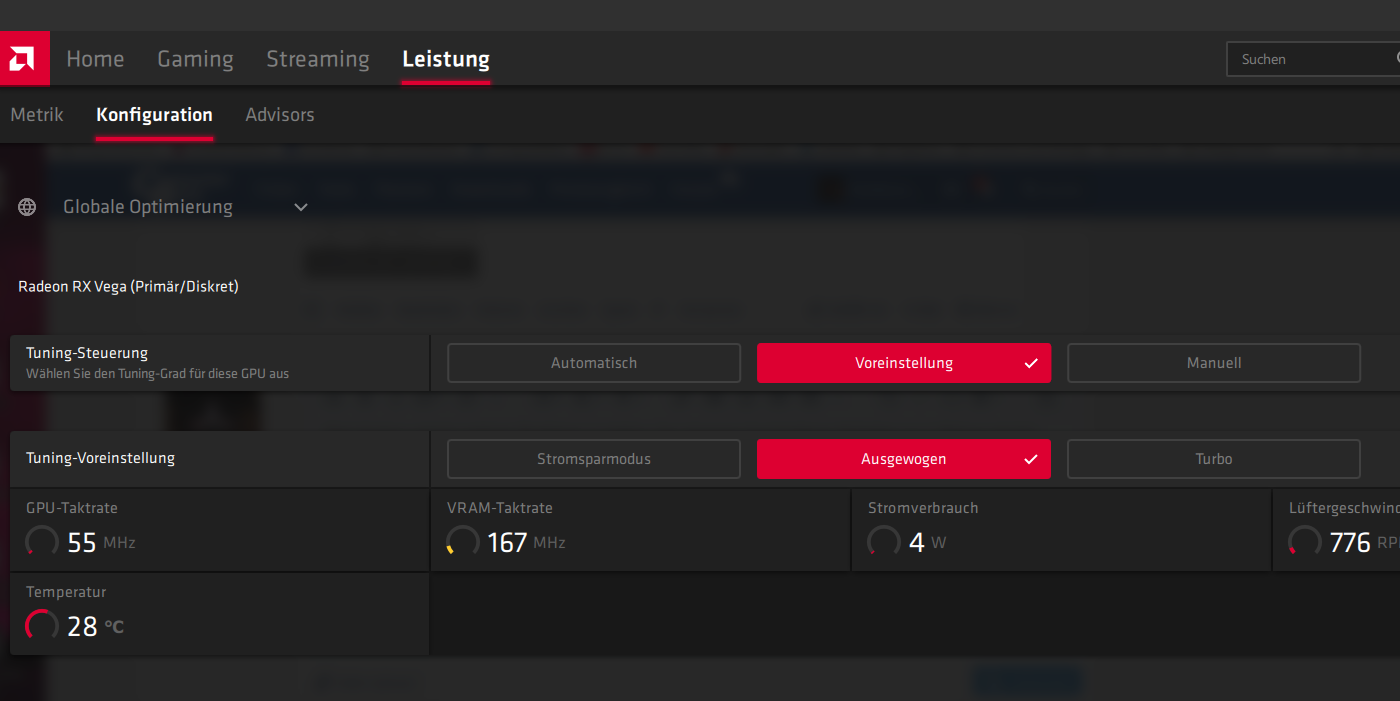Open the Streaming tab
The width and height of the screenshot is (1400, 701).
tap(318, 59)
